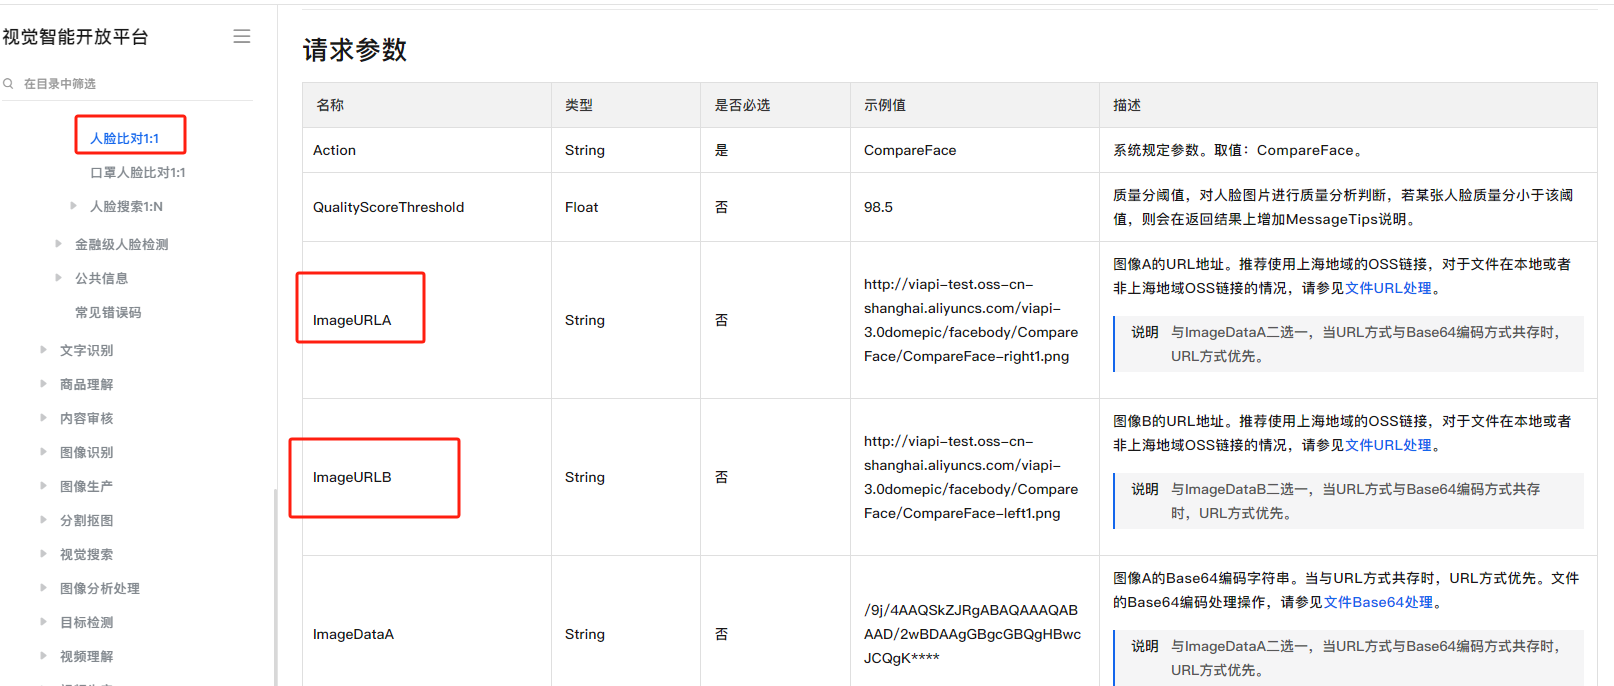The width and height of the screenshot is (1614, 686).
Task: Expand the 文字识别 category
Action: (x=43, y=350)
